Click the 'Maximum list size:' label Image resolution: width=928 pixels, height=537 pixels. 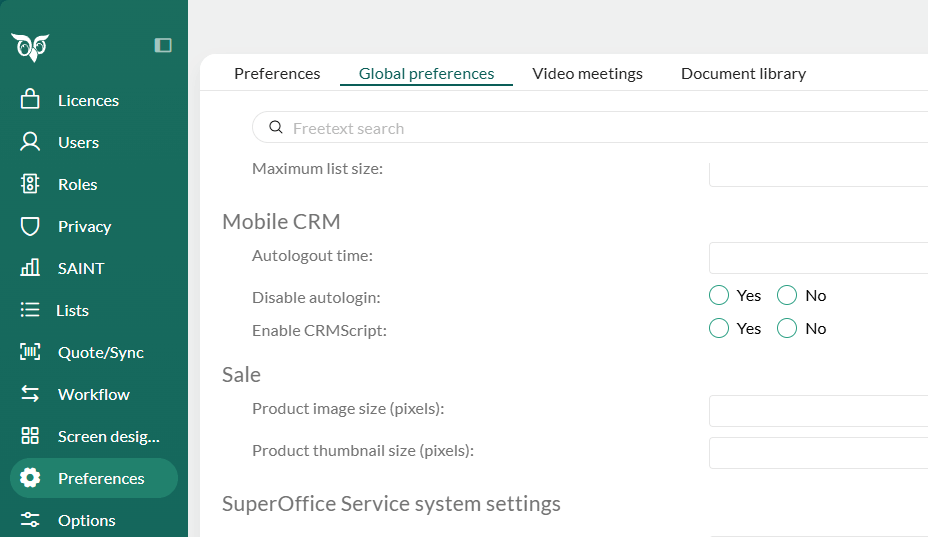tap(317, 169)
